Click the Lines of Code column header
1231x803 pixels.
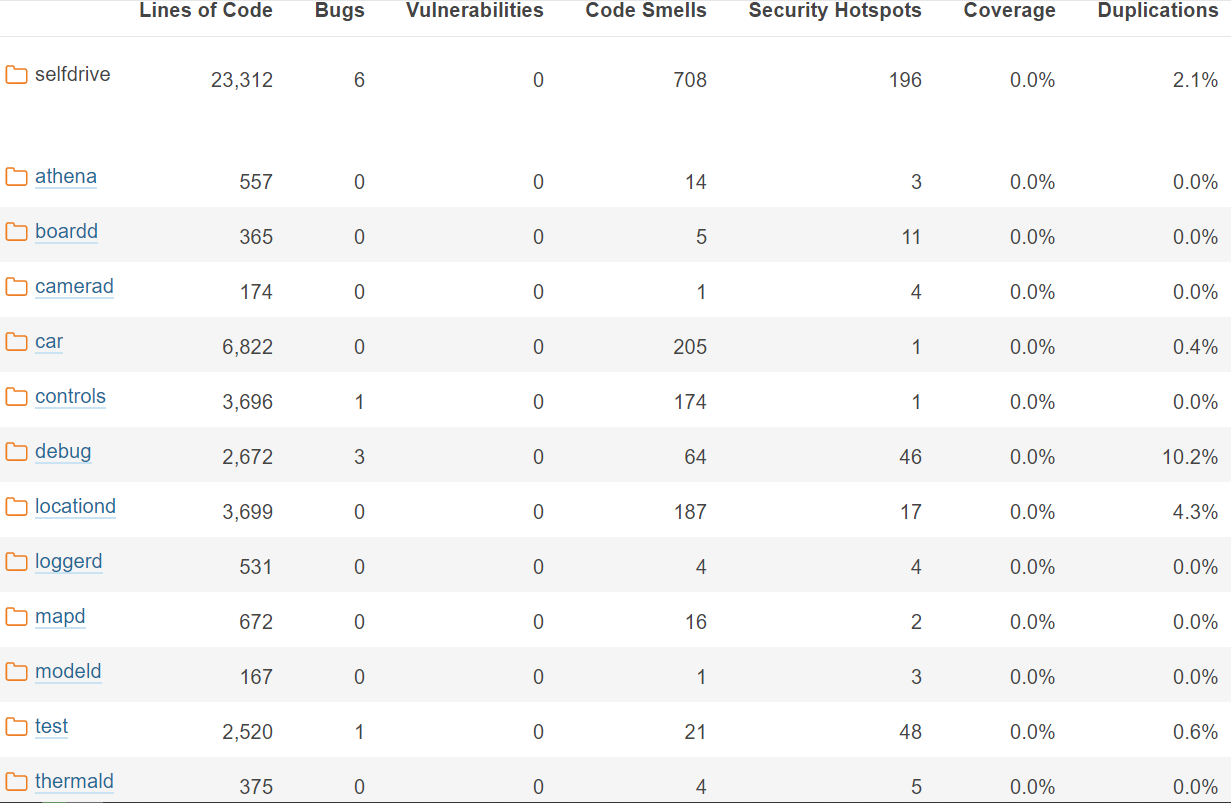[x=206, y=11]
